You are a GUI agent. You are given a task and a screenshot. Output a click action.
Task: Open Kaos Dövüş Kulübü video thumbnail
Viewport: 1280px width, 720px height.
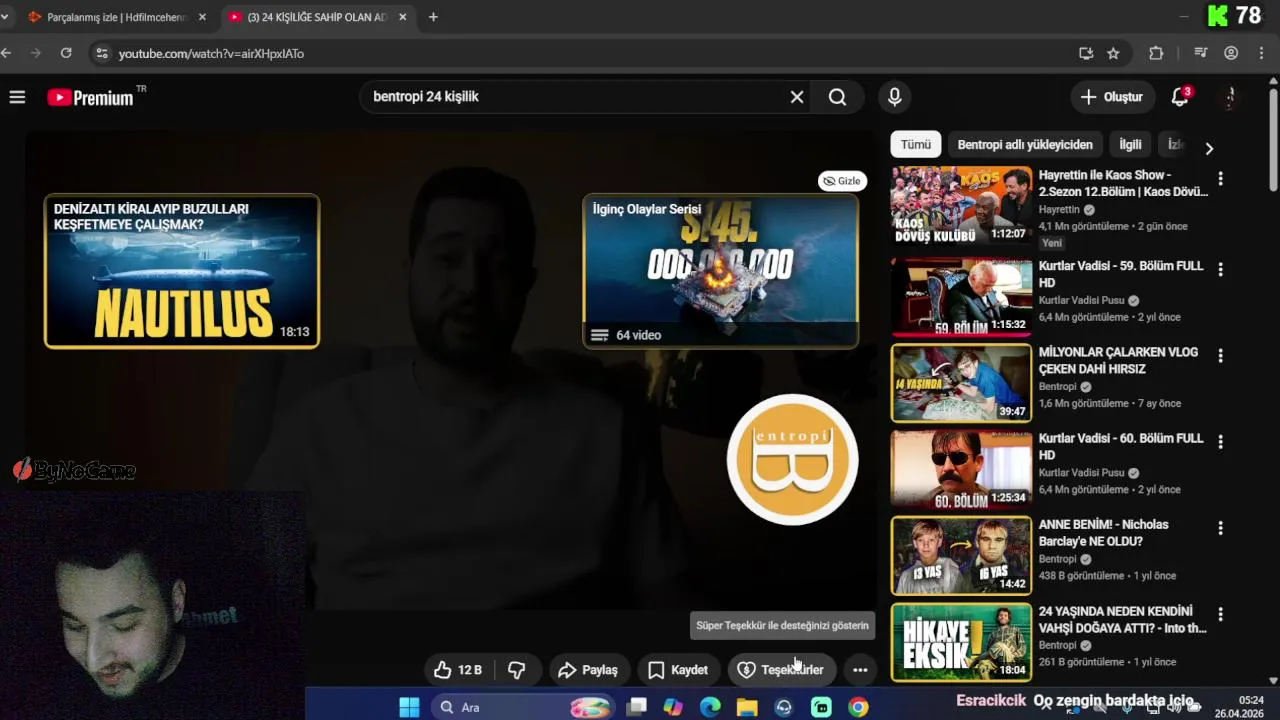(961, 206)
